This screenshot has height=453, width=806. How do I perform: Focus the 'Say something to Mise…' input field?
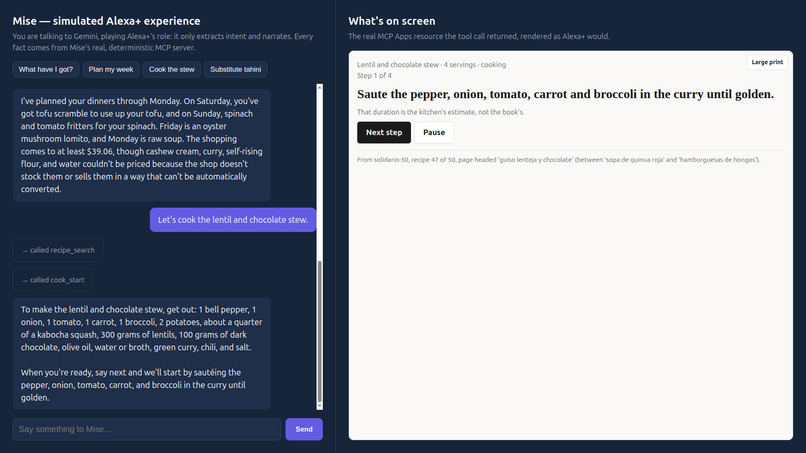tap(146, 429)
